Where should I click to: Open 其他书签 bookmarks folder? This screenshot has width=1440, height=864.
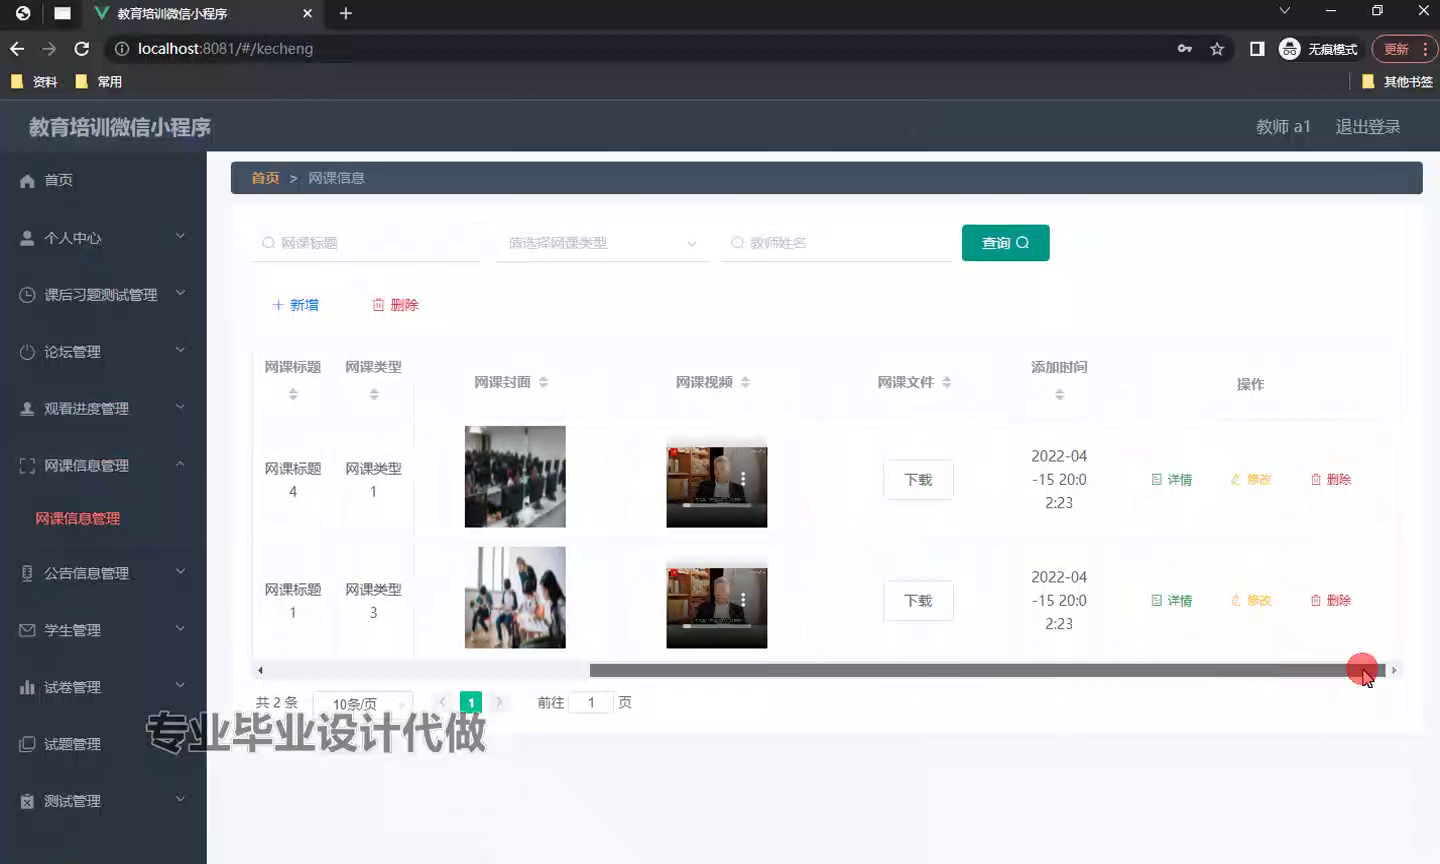click(x=1397, y=82)
